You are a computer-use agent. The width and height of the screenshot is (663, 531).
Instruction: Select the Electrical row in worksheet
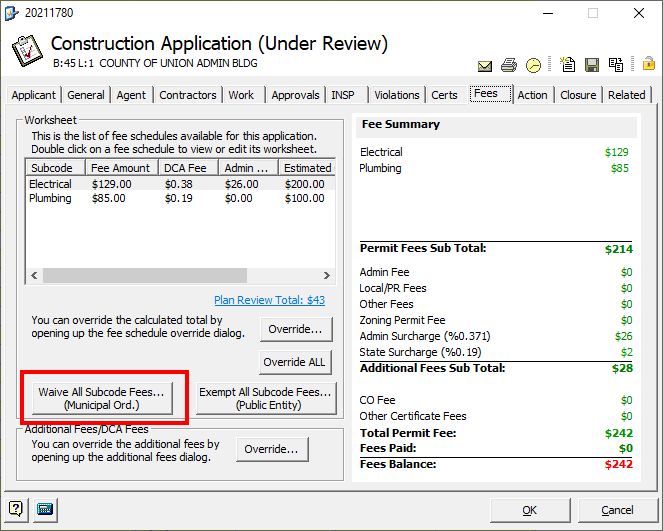click(181, 184)
